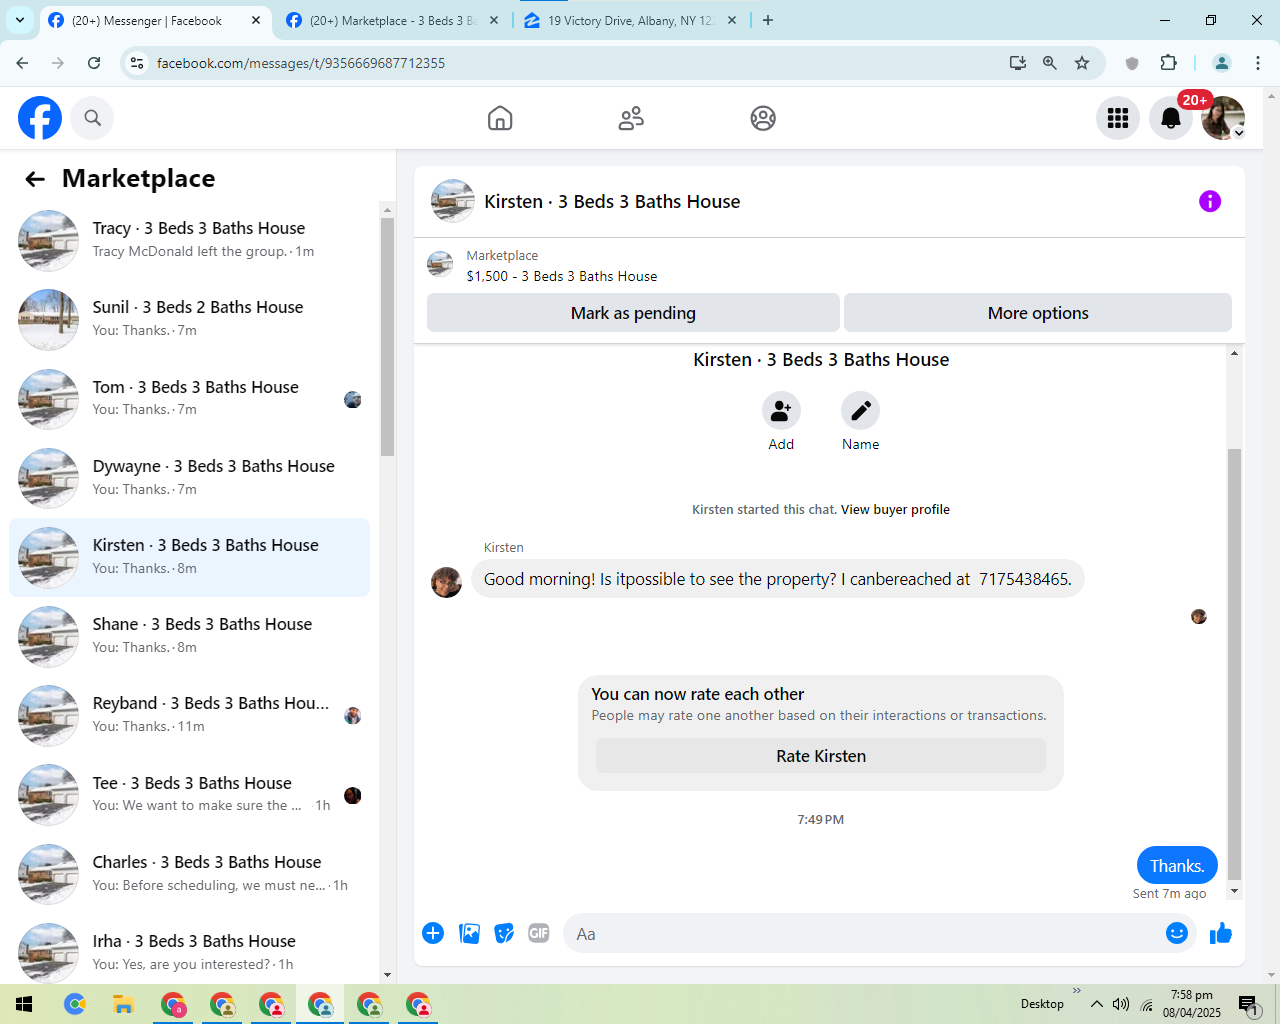Open the Charles 3 Beds 3 Baths chat
The height and width of the screenshot is (1024, 1280).
coord(190,873)
